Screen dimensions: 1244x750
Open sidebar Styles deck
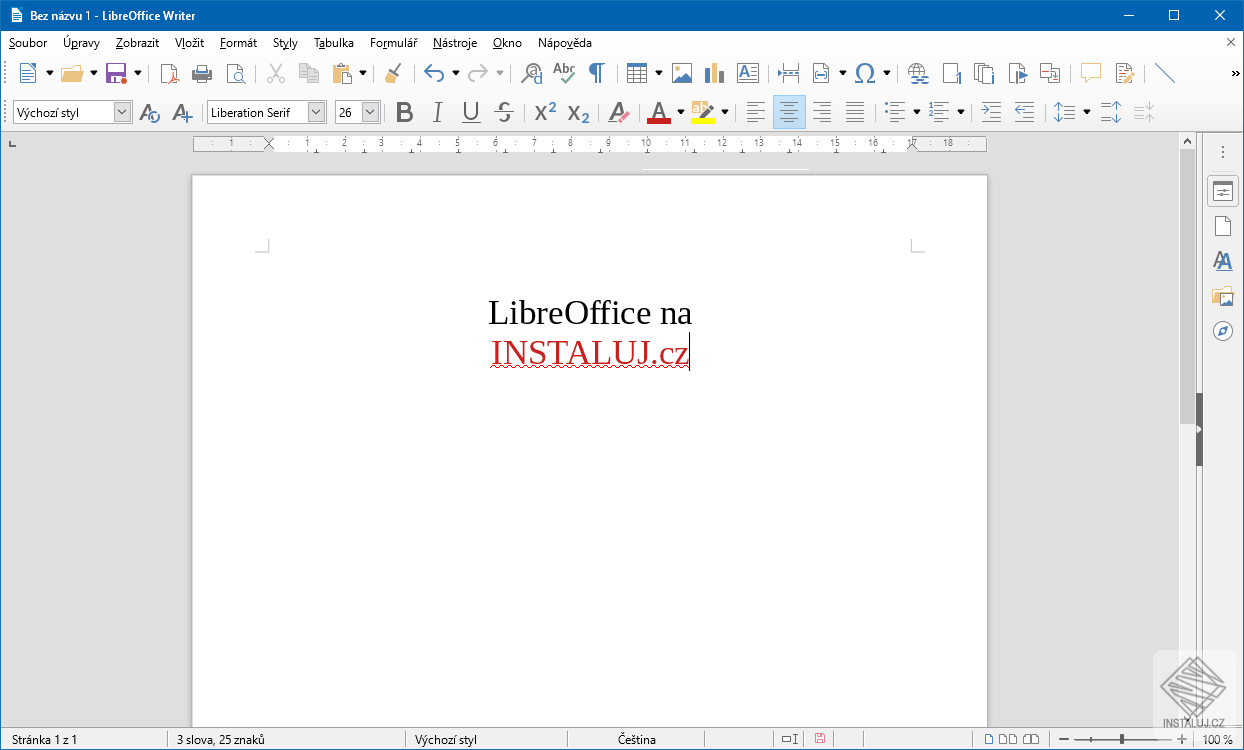coord(1223,261)
